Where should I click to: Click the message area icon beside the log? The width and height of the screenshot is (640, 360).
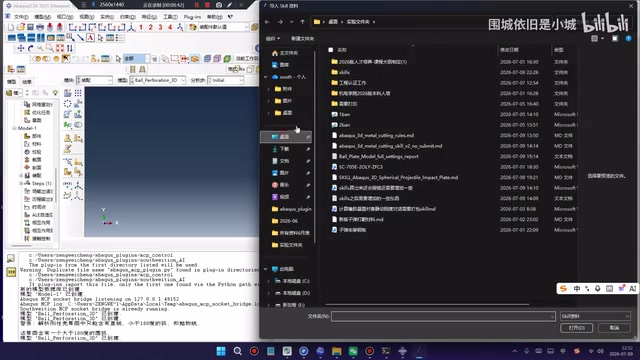click(x=11, y=258)
